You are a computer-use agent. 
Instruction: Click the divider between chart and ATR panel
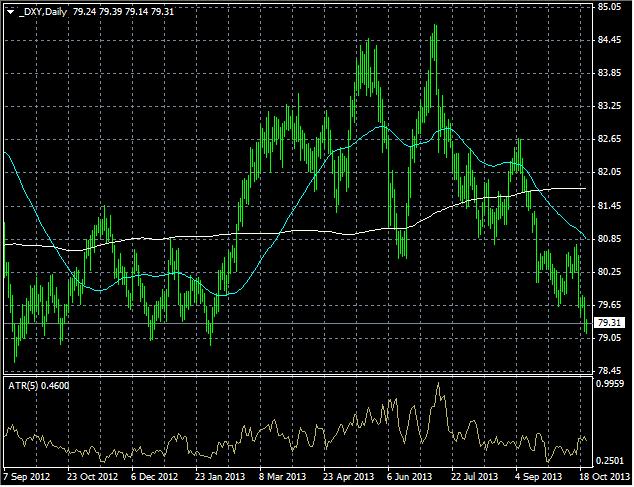tap(296, 376)
